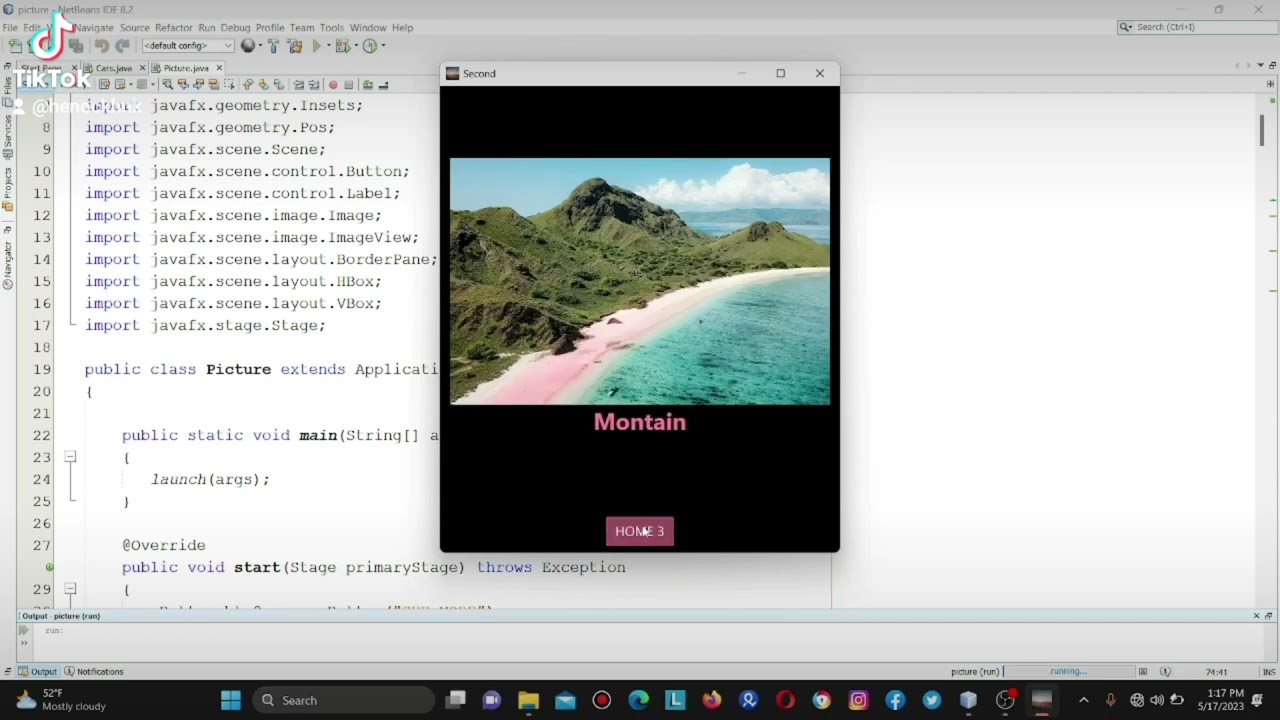
Task: Open the Projects side panel tab
Action: 7,188
